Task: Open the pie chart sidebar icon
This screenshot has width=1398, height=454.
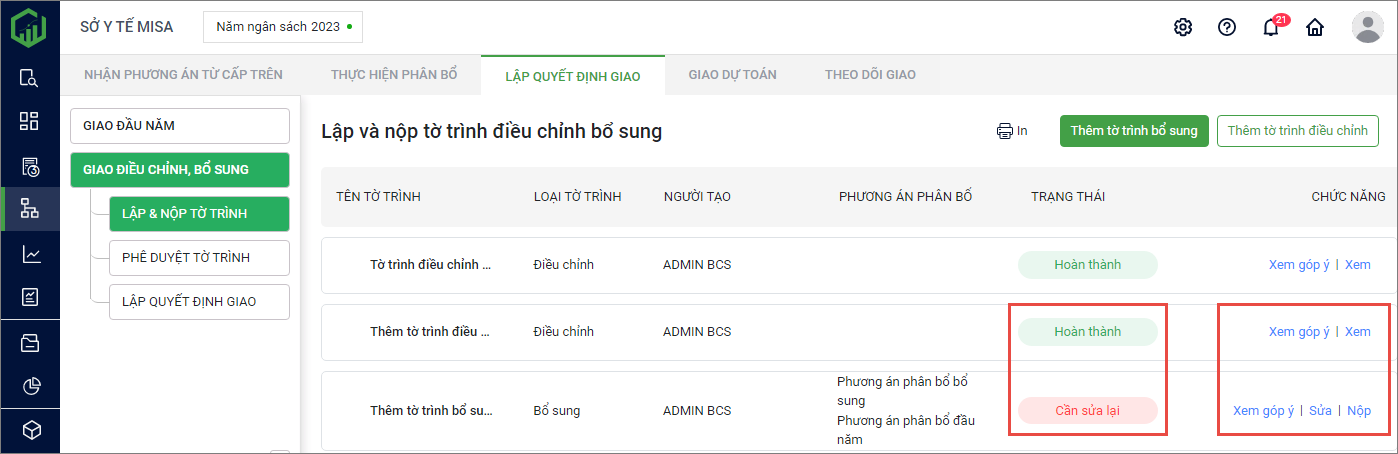Action: (29, 386)
